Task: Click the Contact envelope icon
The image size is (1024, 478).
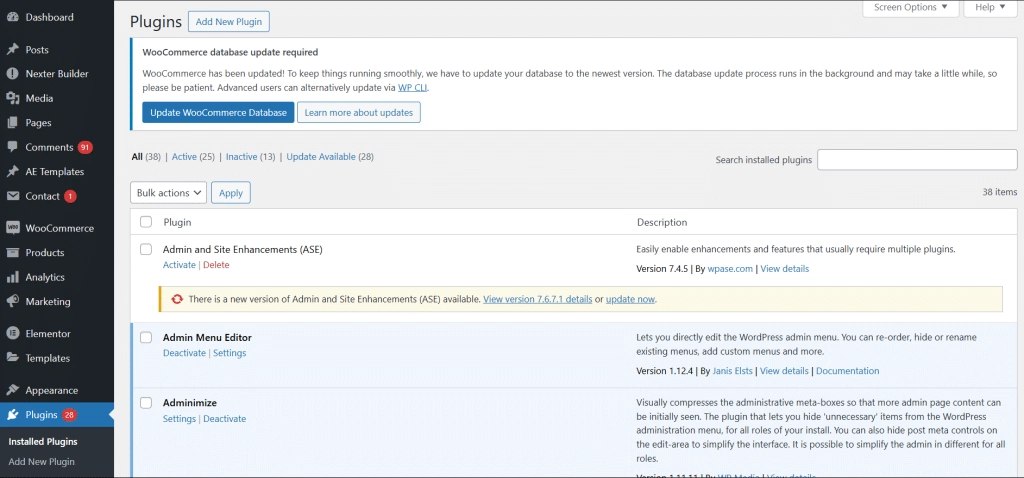Action: [12, 196]
